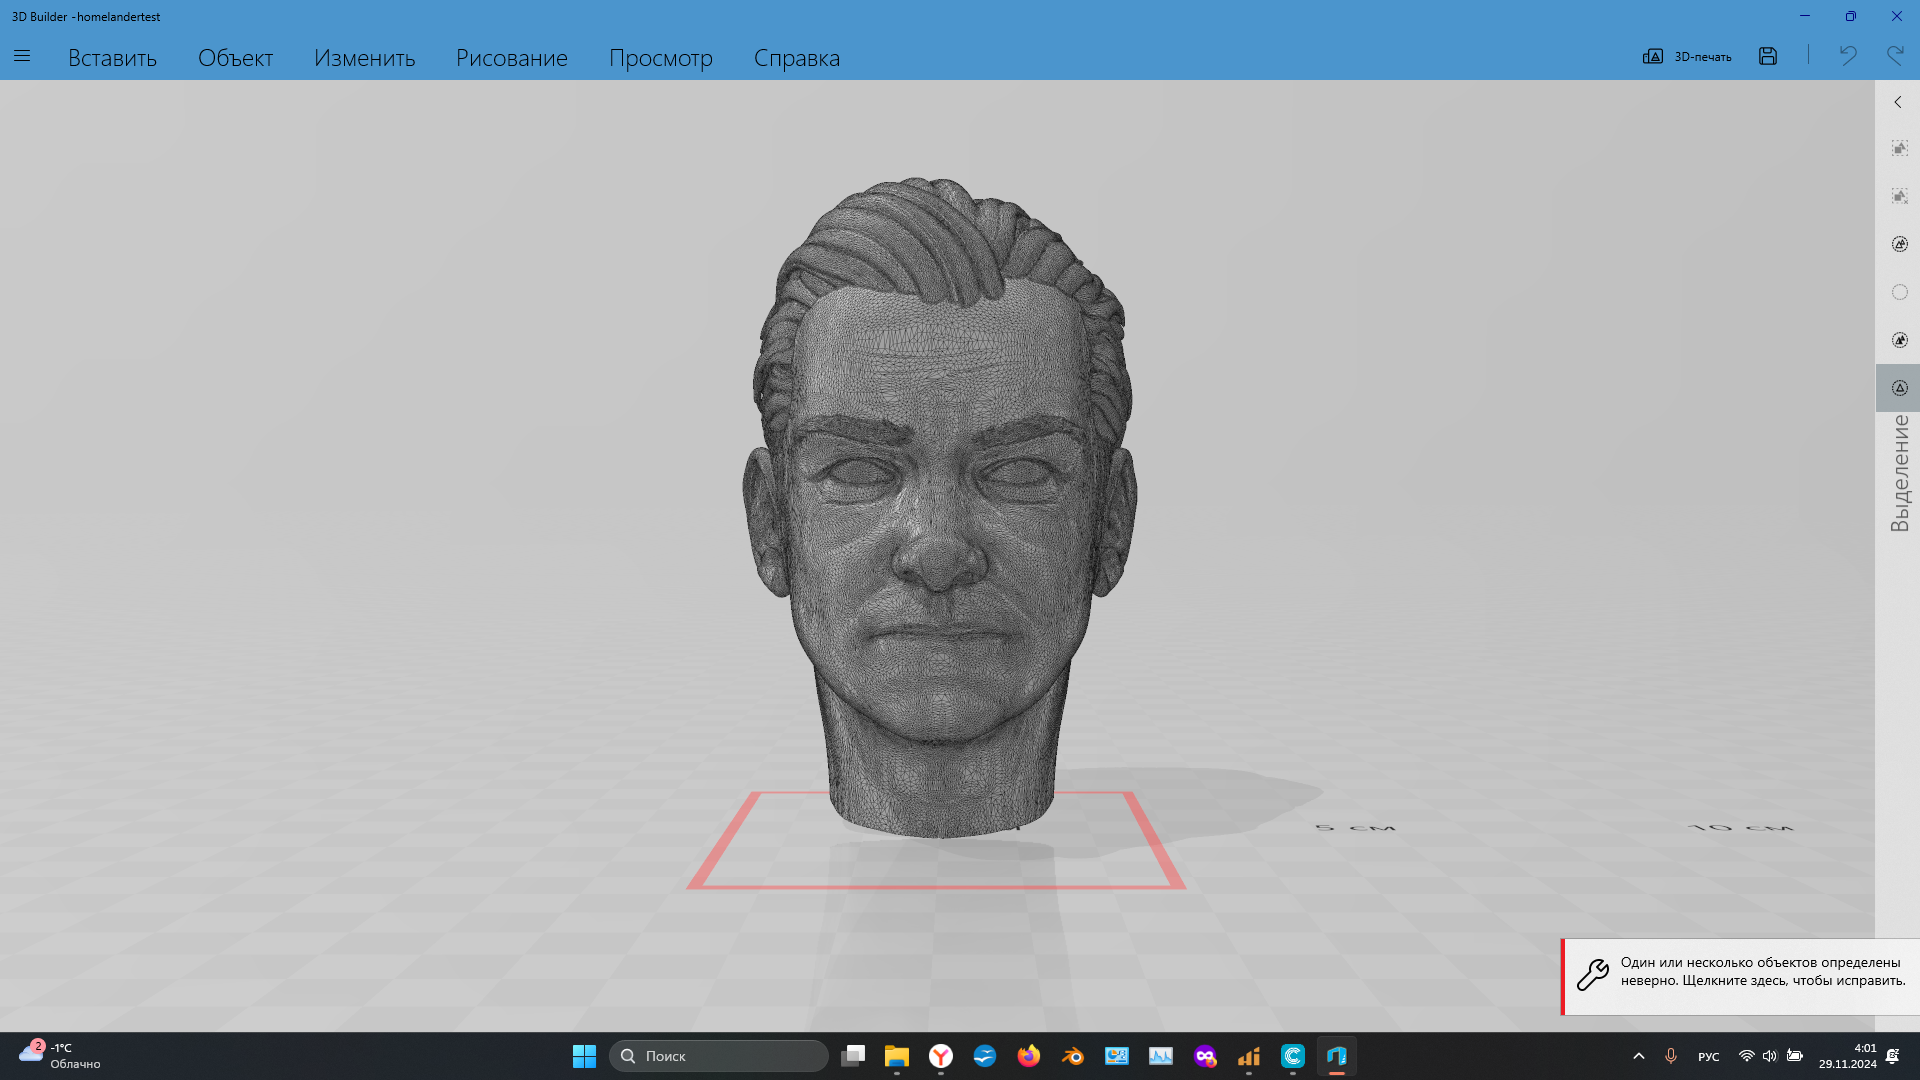Toggle the highlighted single-triangle selection mode
The height and width of the screenshot is (1080, 1920).
(1899, 388)
